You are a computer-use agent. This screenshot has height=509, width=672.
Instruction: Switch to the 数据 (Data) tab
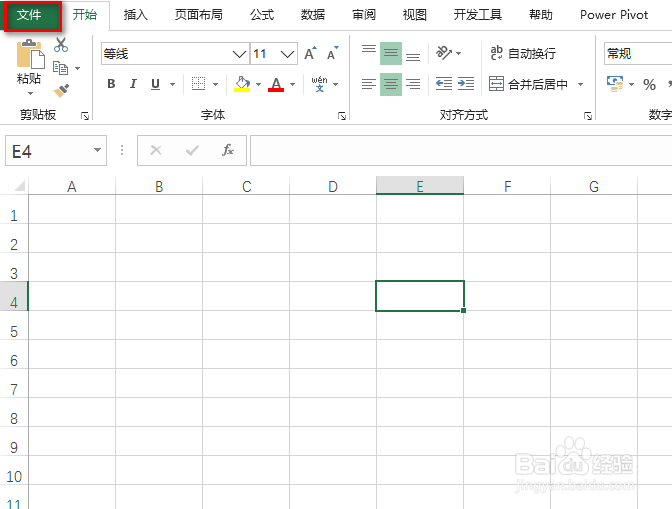coord(312,15)
